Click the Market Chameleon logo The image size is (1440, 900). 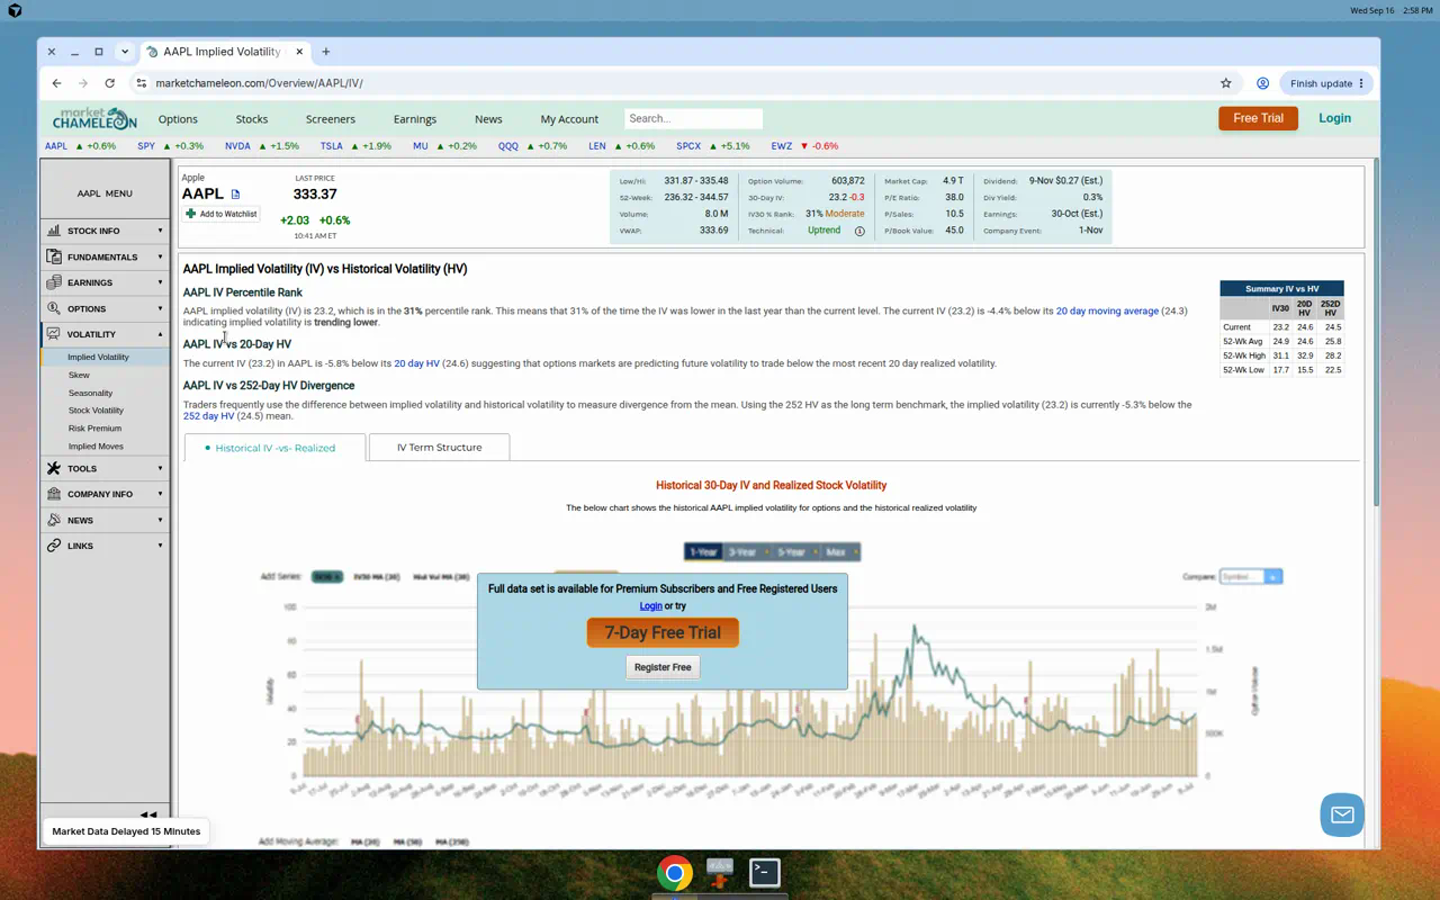click(95, 119)
